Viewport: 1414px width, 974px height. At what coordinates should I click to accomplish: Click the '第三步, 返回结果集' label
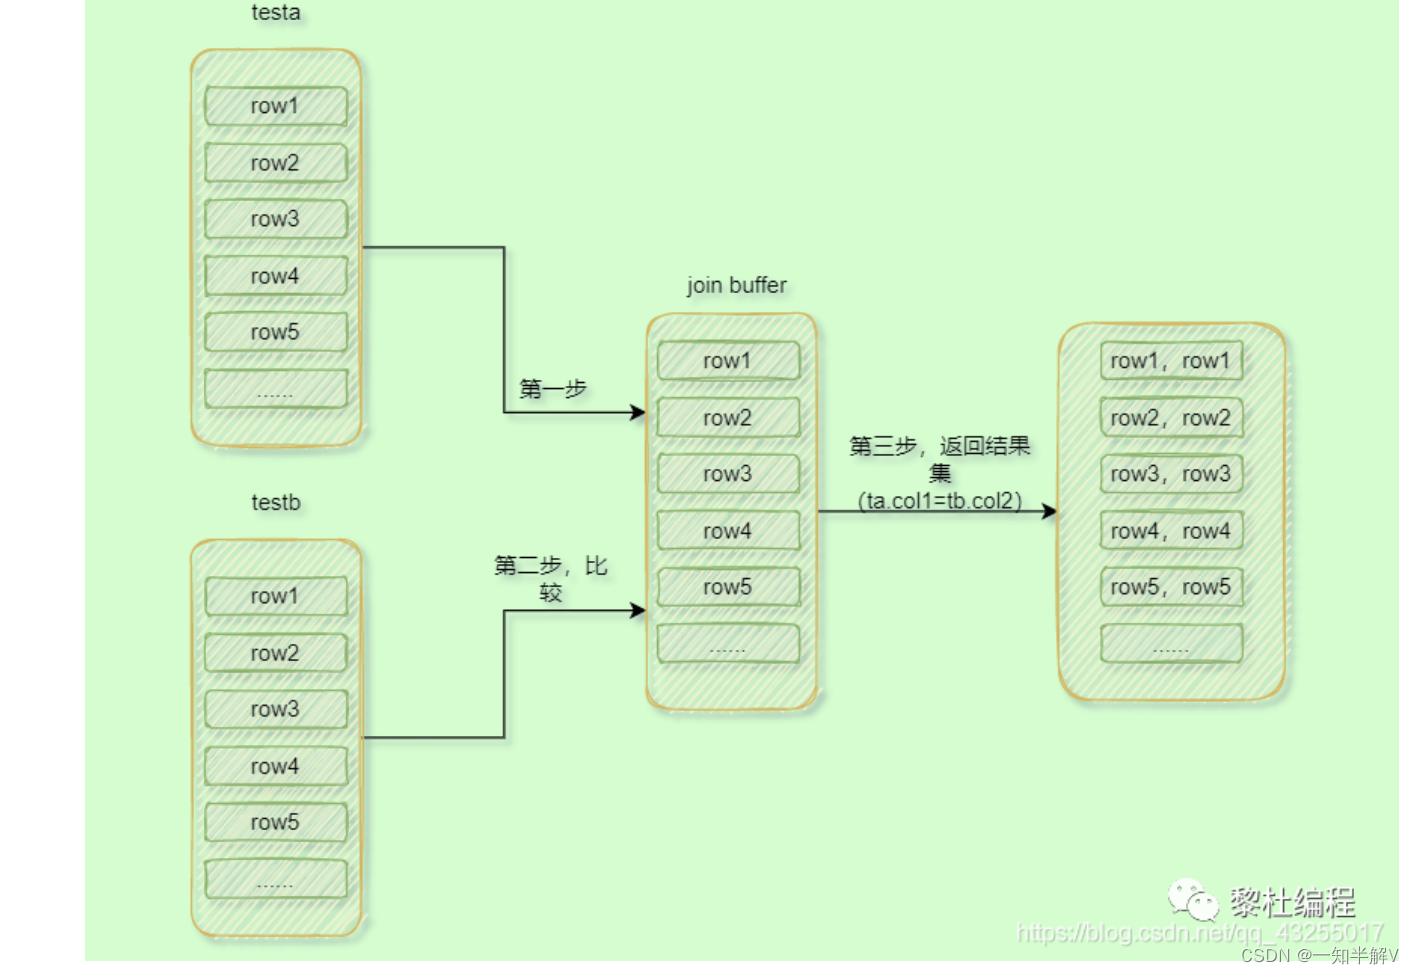pyautogui.click(x=940, y=459)
